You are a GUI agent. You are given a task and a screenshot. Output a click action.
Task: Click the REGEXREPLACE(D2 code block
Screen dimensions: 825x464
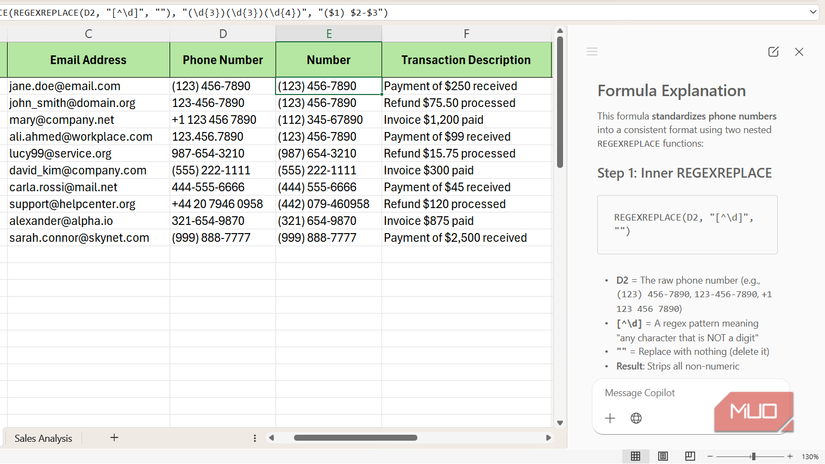(687, 225)
